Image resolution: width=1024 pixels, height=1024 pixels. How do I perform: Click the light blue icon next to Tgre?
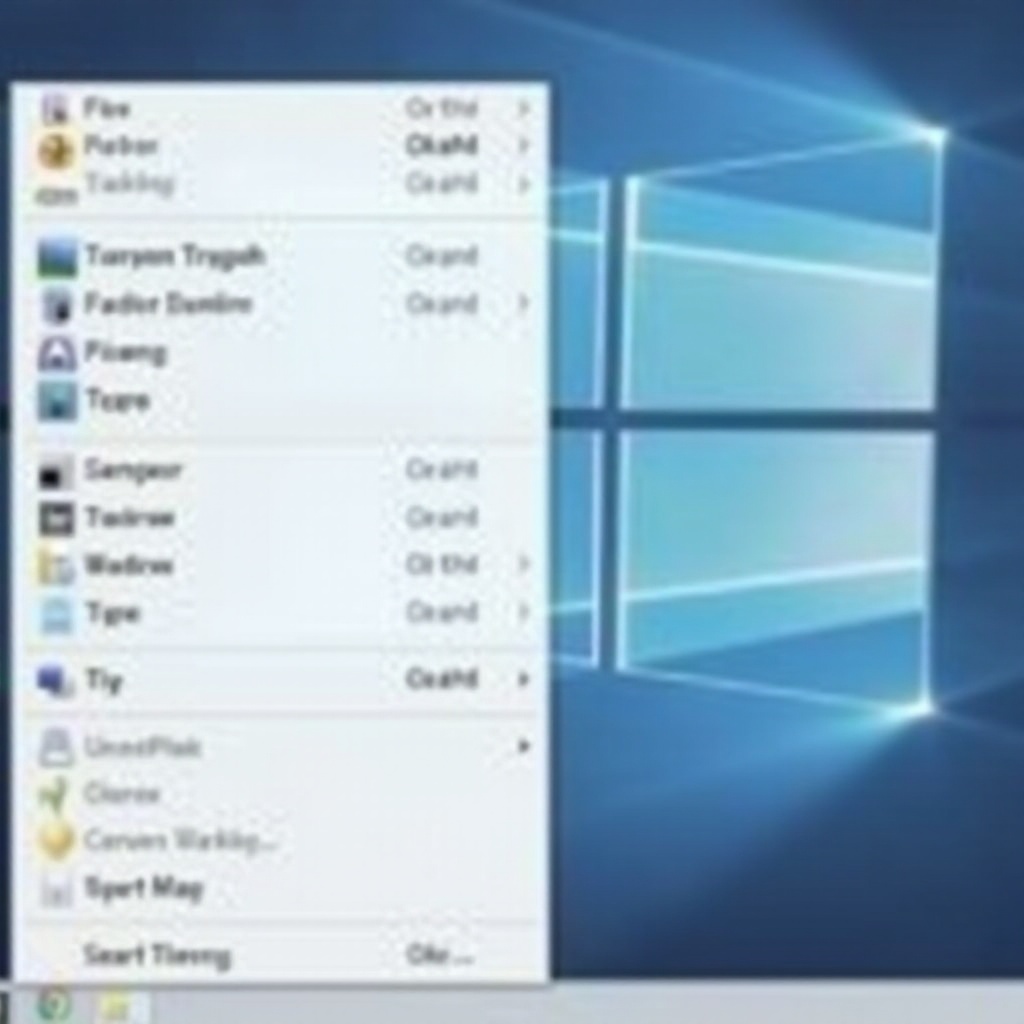[56, 615]
